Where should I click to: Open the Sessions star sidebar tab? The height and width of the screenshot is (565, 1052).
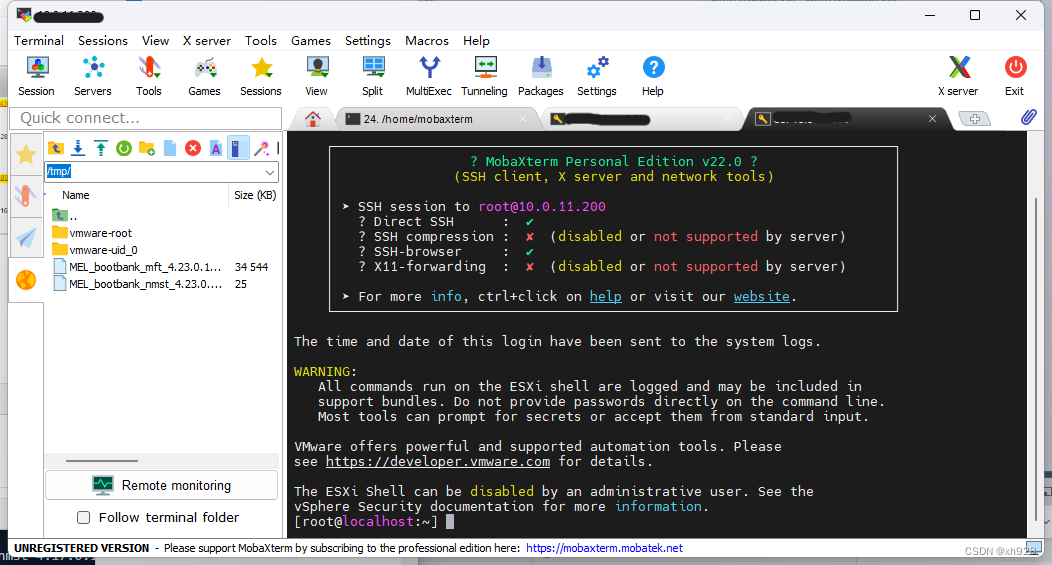pyautogui.click(x=26, y=155)
